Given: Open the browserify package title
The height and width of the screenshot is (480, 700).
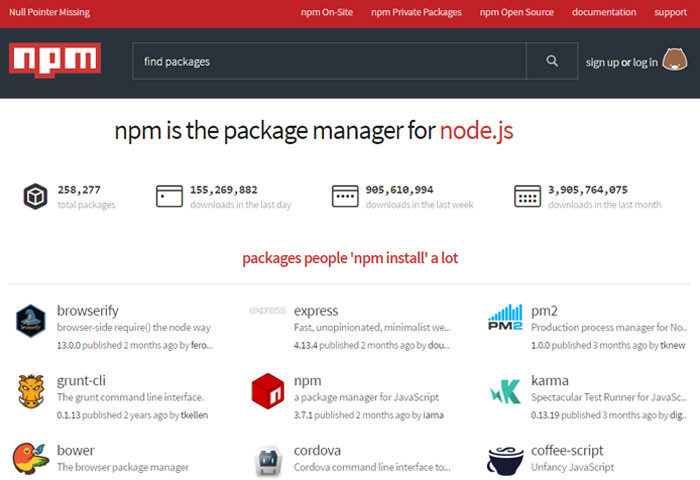Looking at the screenshot, I should pyautogui.click(x=88, y=310).
